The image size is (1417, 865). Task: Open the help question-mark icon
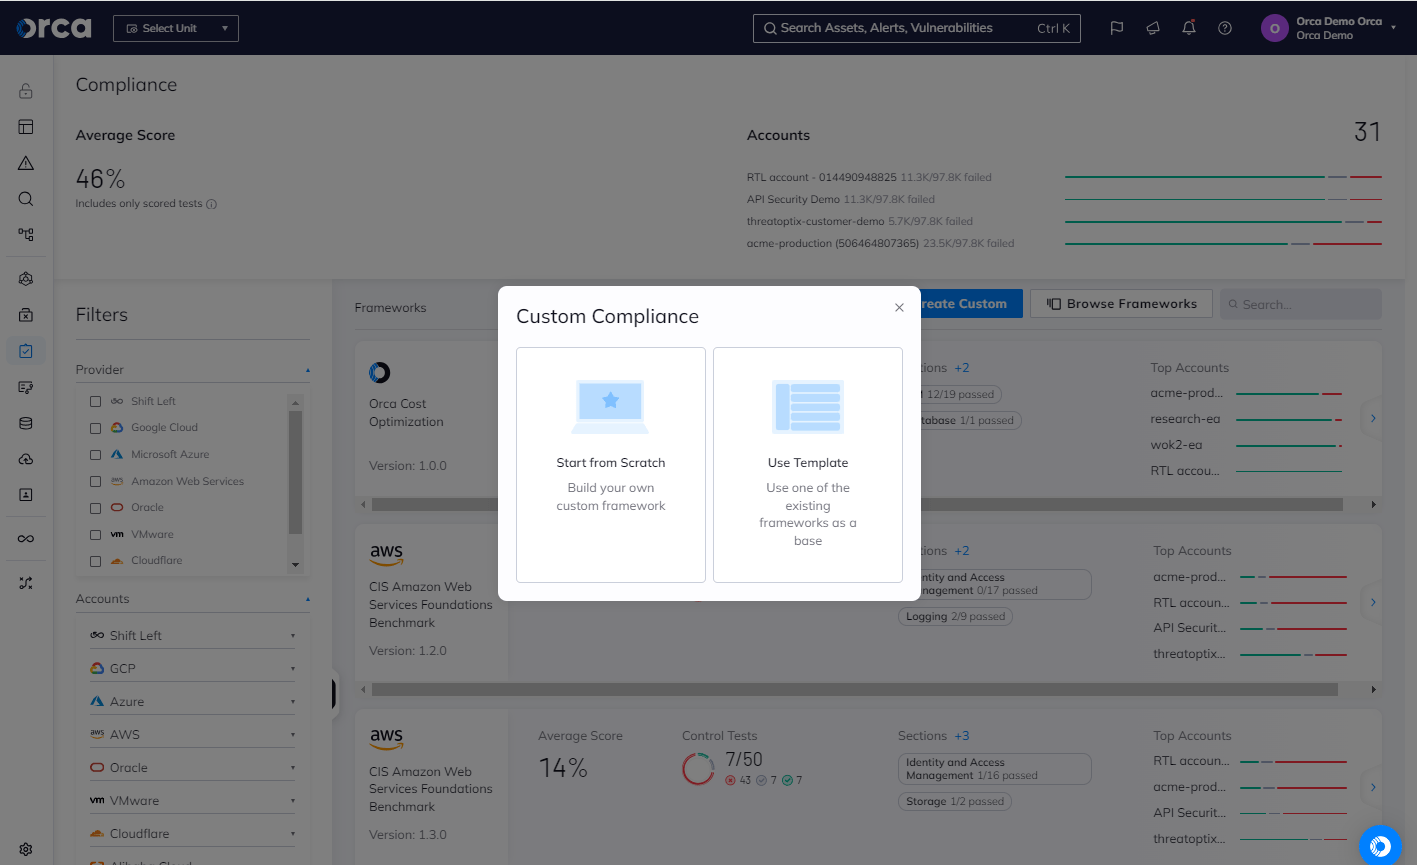point(1225,28)
